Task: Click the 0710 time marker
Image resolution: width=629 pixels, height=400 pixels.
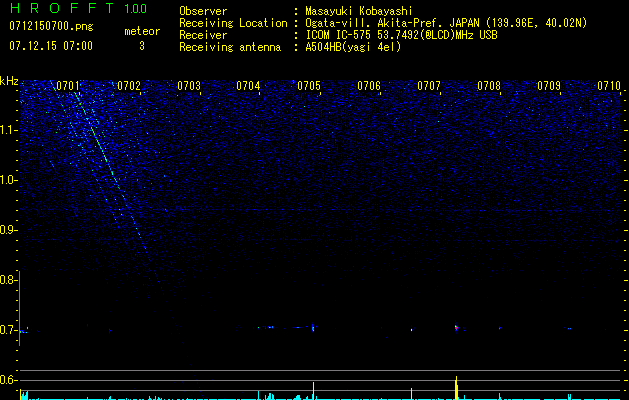Action: (x=609, y=86)
